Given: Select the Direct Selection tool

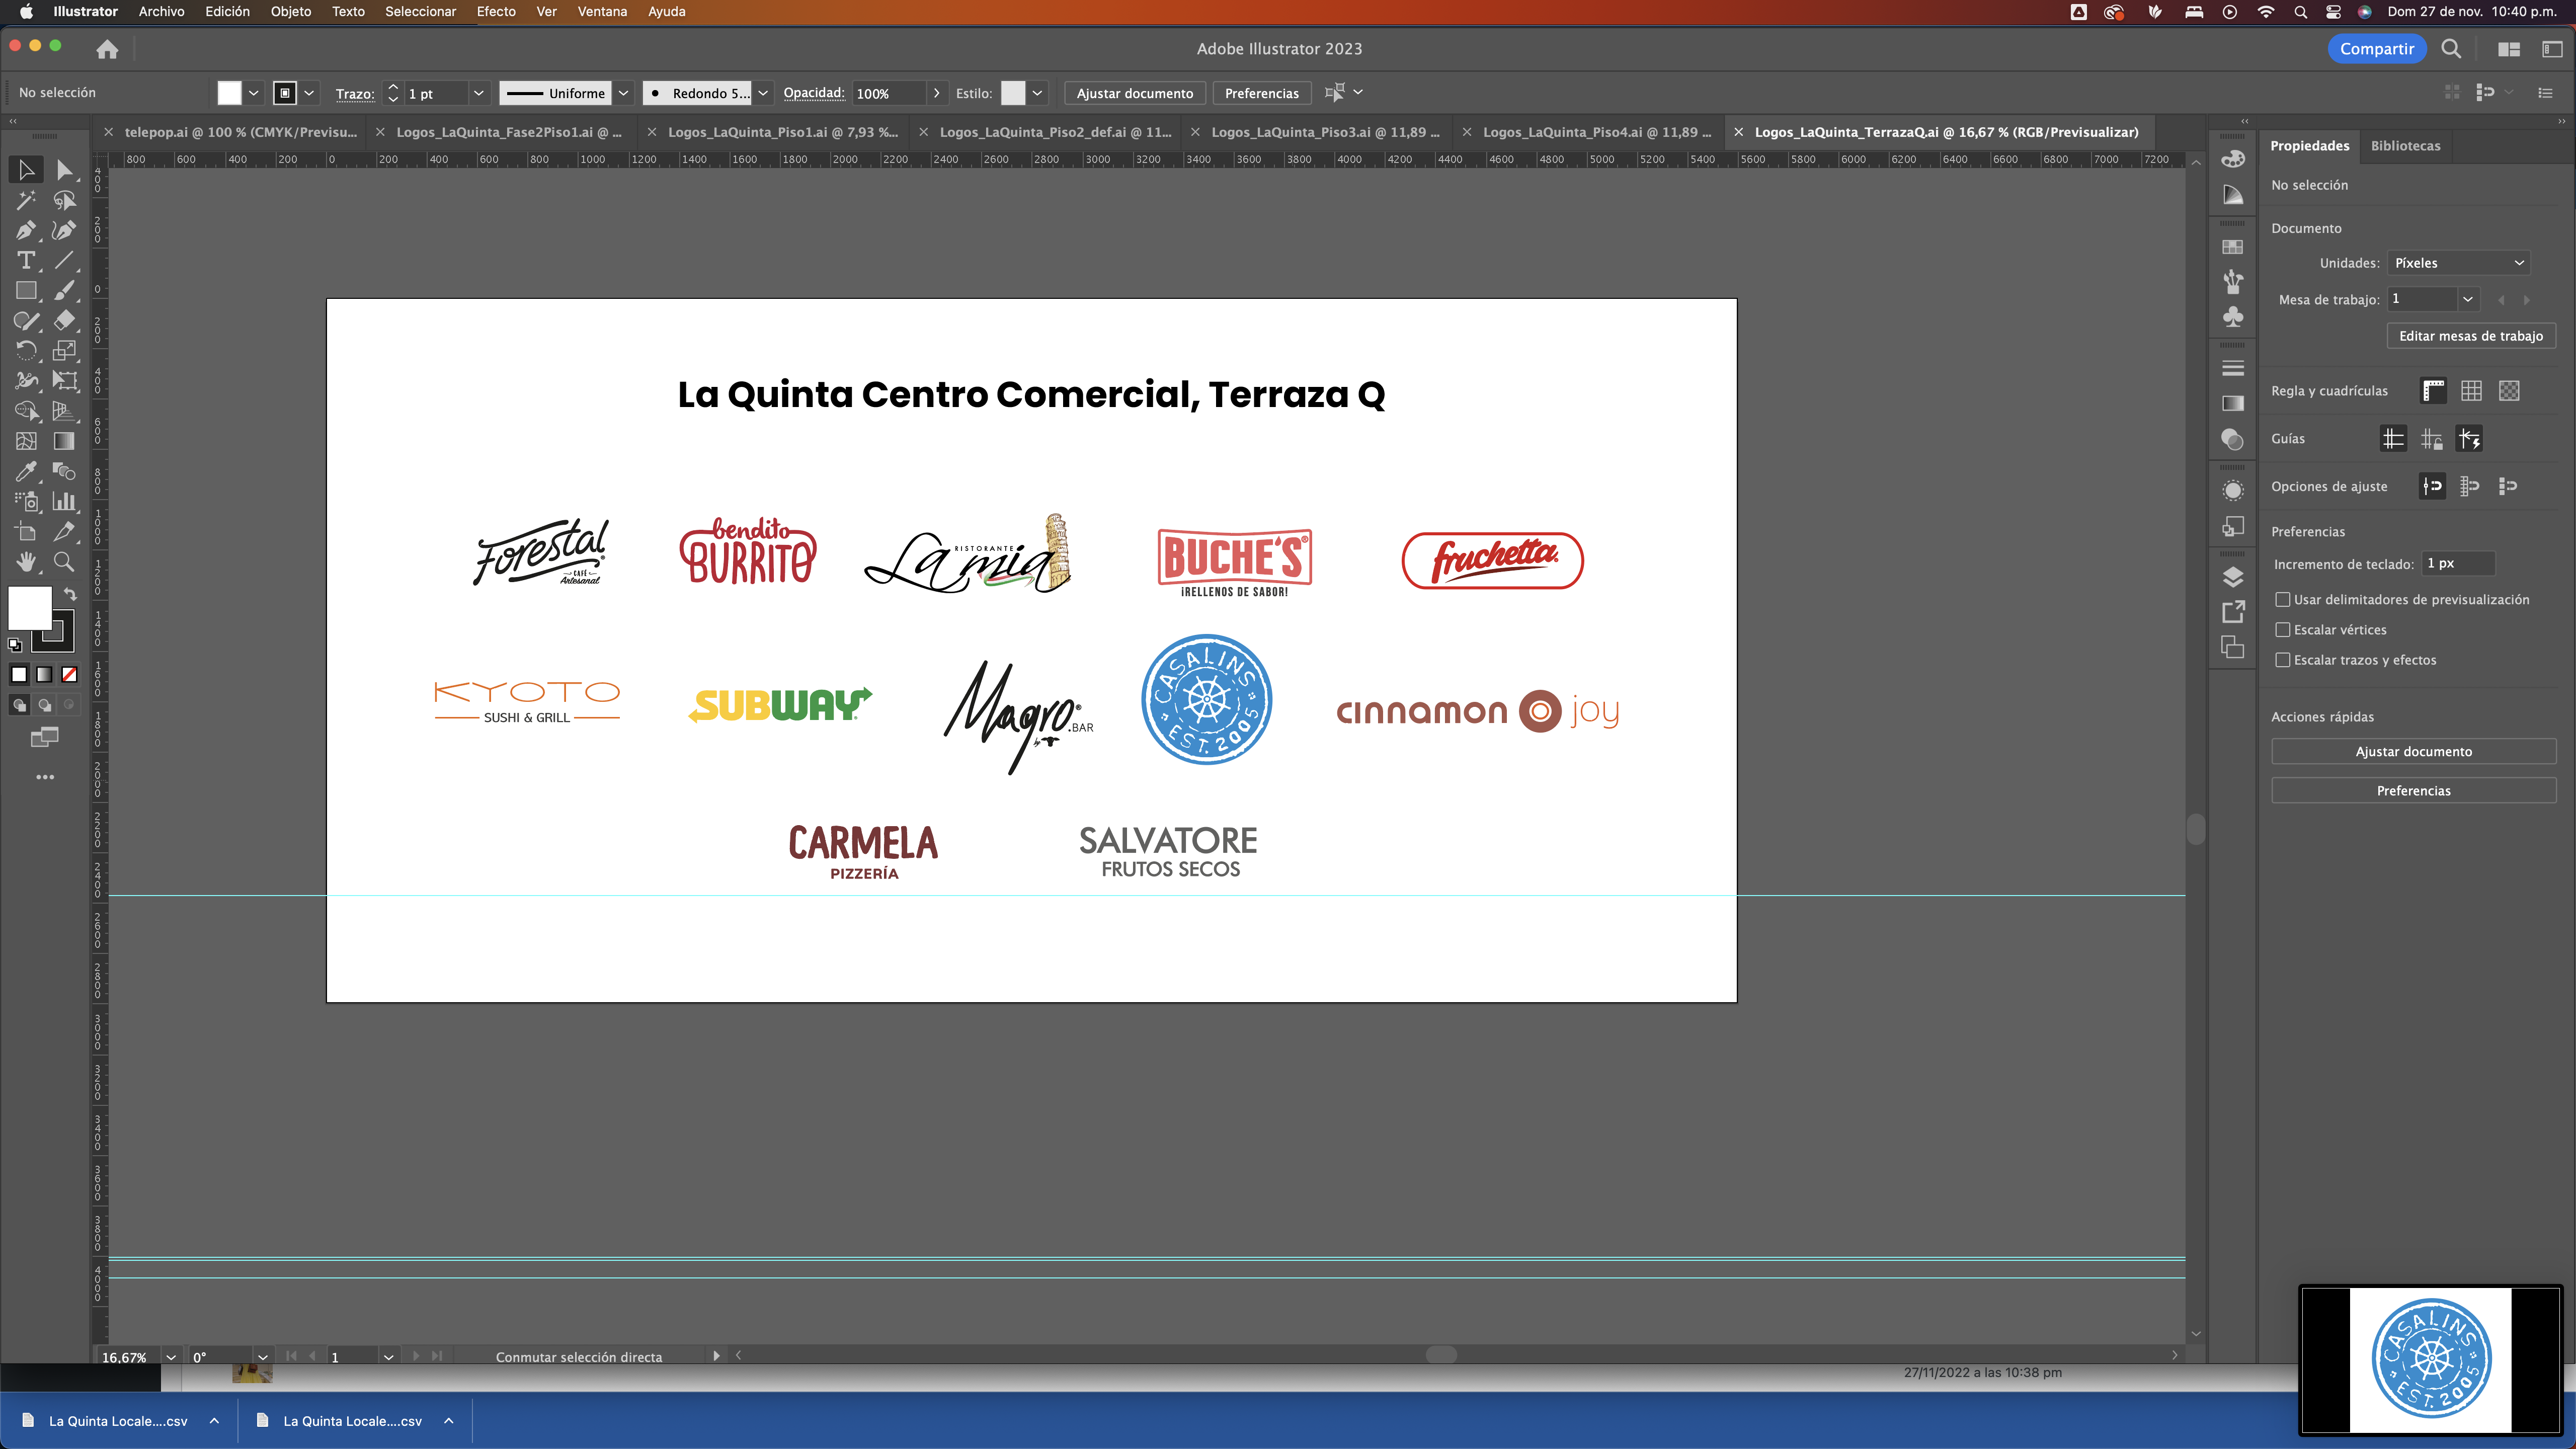Looking at the screenshot, I should tap(64, 171).
